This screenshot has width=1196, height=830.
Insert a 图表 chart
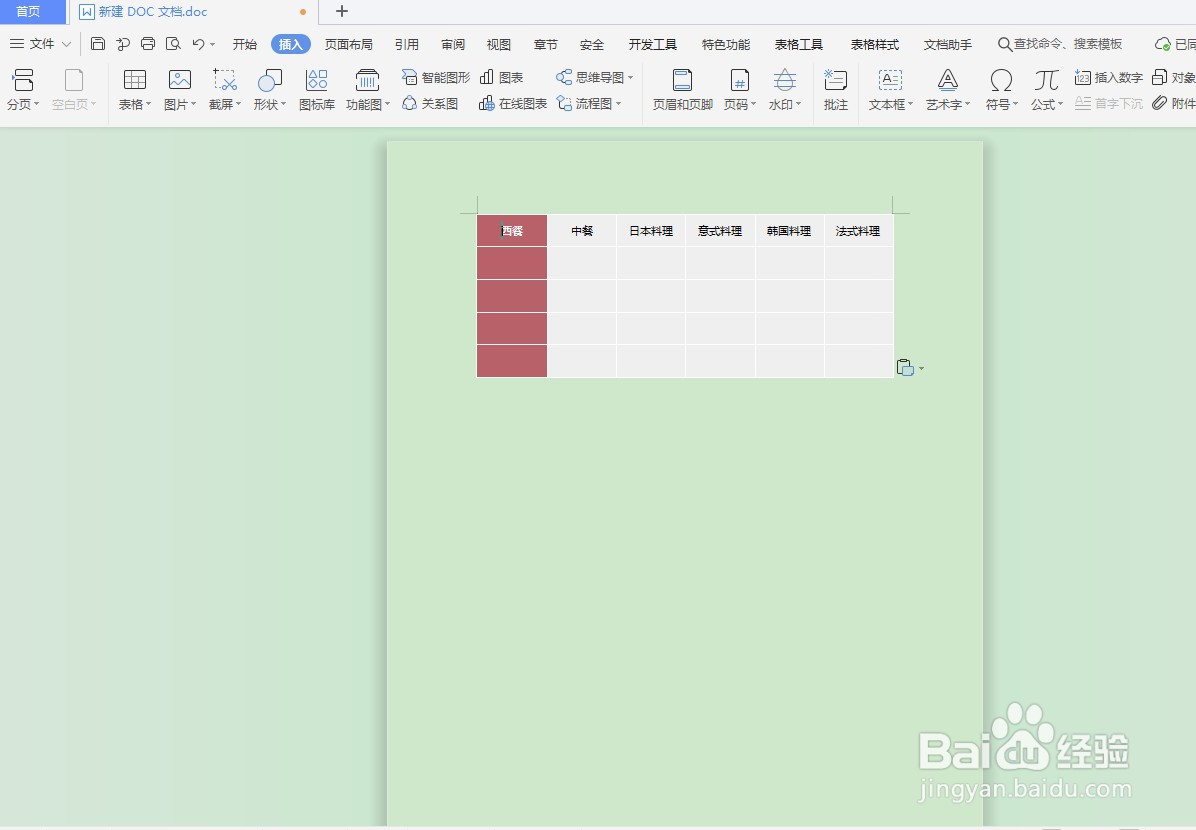pos(501,77)
